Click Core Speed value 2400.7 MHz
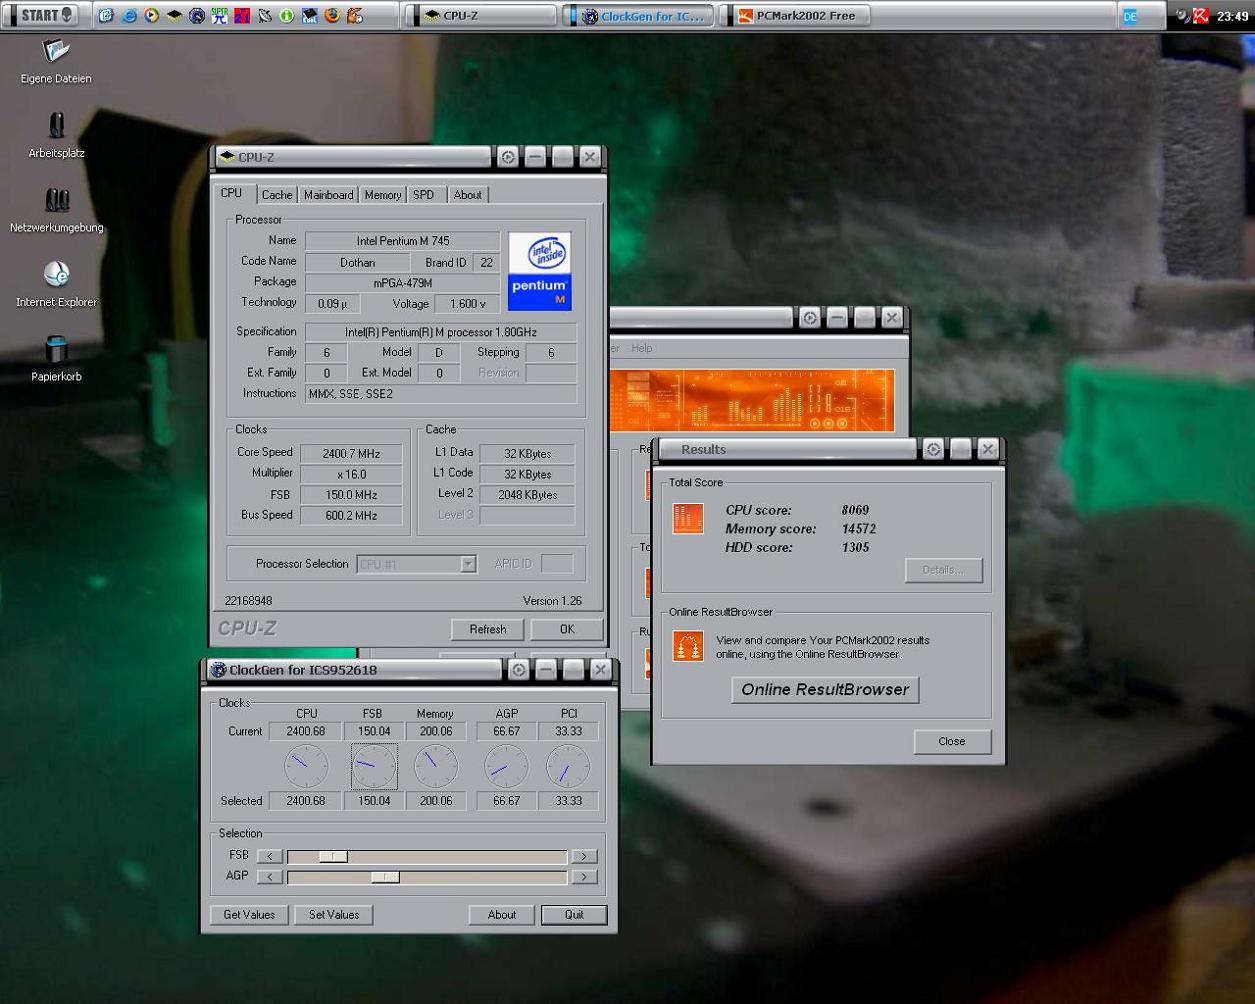Screen dimensions: 1255x1004 pyautogui.click(x=351, y=453)
